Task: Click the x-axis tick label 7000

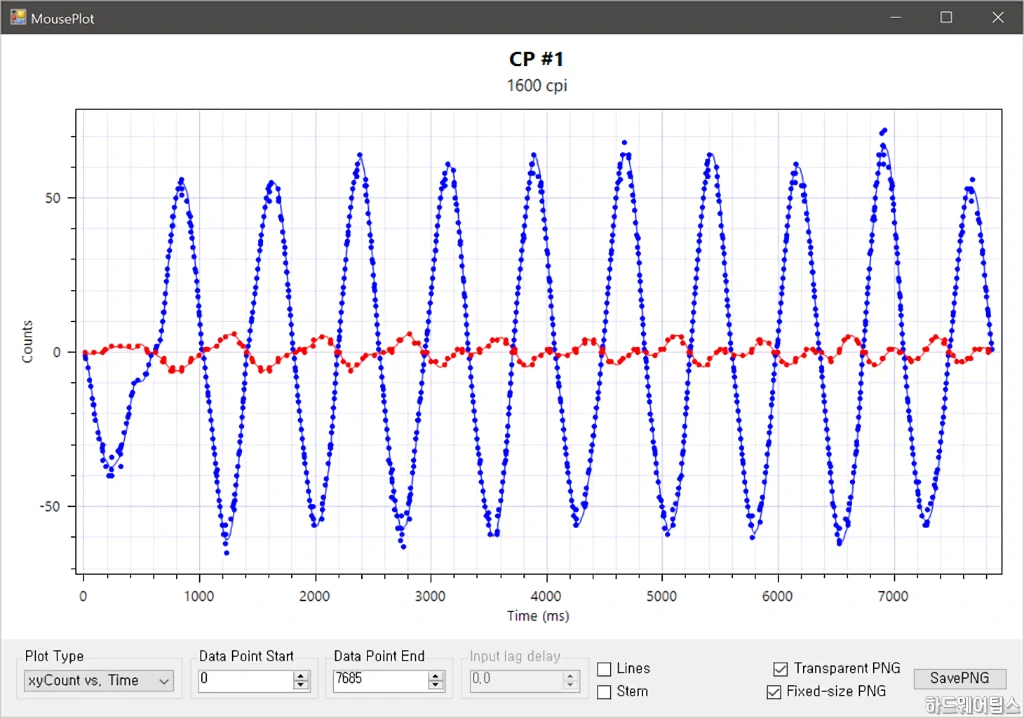Action: (893, 596)
